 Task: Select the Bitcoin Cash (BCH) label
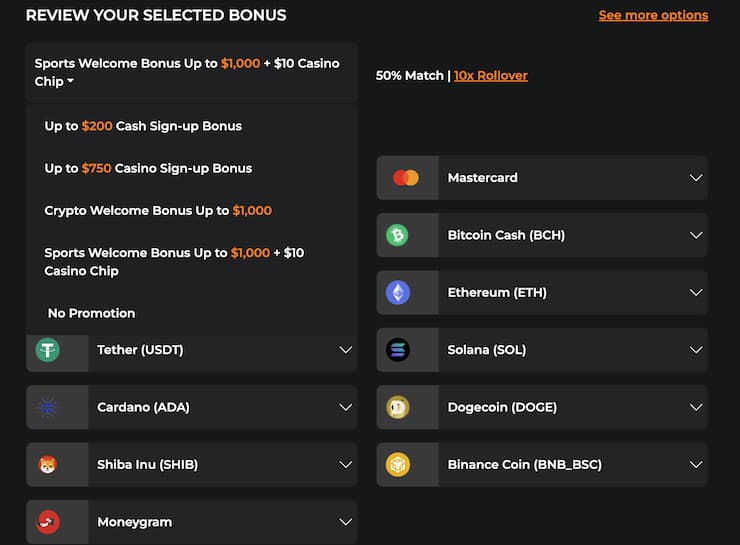(506, 235)
